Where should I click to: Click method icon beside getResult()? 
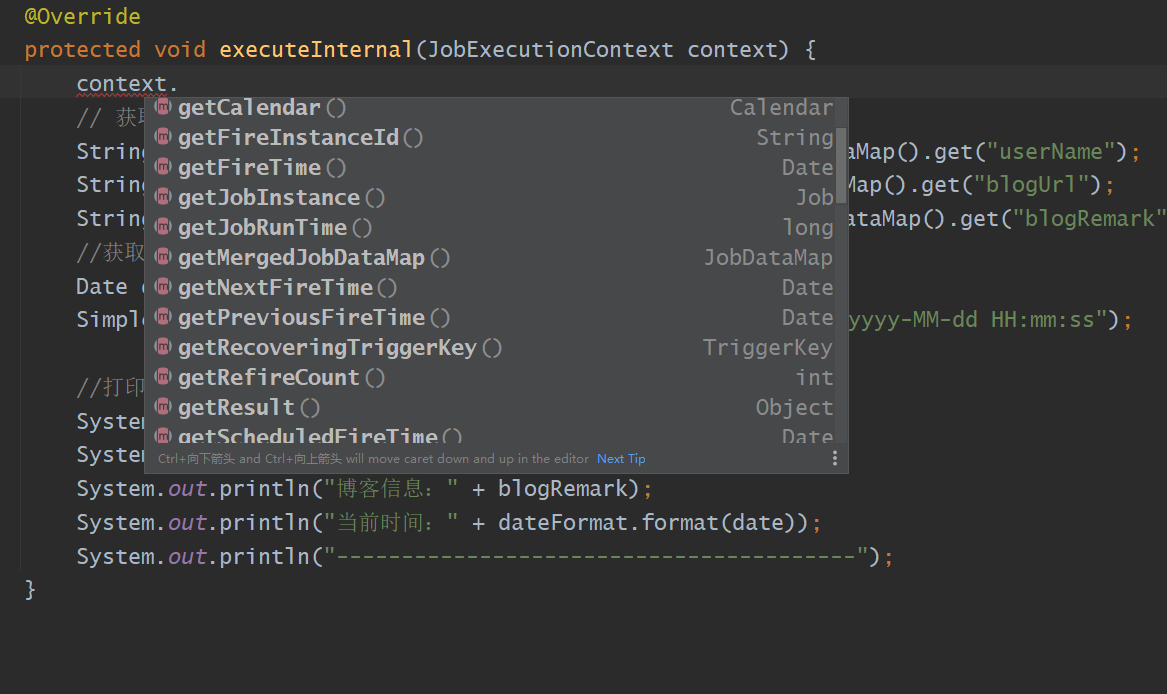click(164, 407)
